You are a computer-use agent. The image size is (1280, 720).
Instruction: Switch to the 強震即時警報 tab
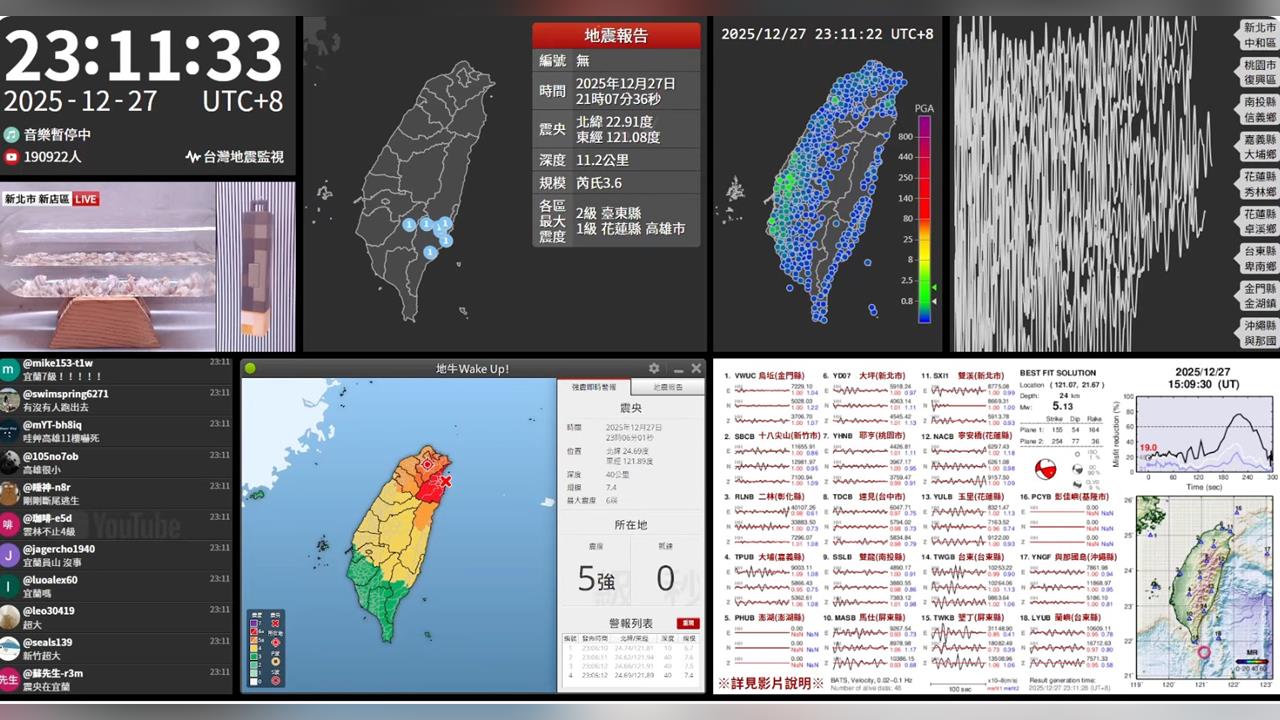[x=596, y=387]
